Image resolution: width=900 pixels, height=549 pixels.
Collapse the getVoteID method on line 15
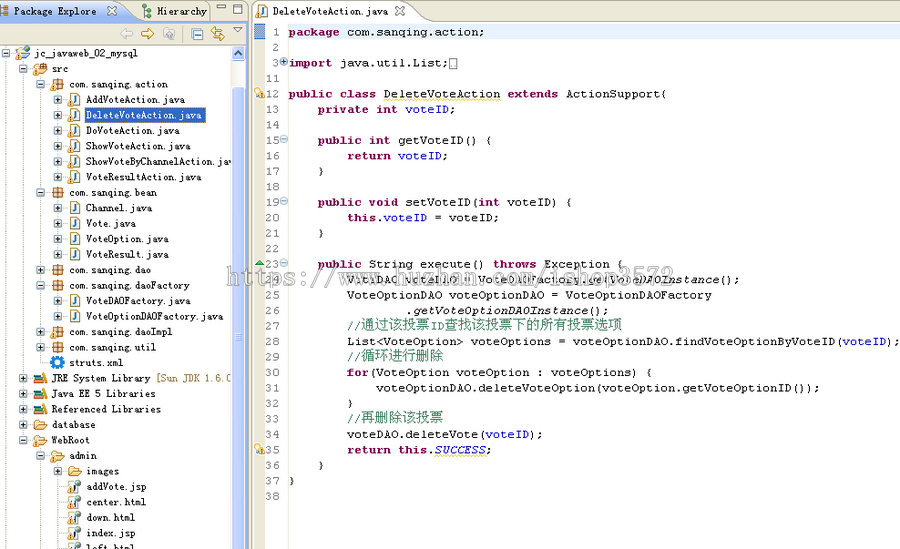coord(284,139)
